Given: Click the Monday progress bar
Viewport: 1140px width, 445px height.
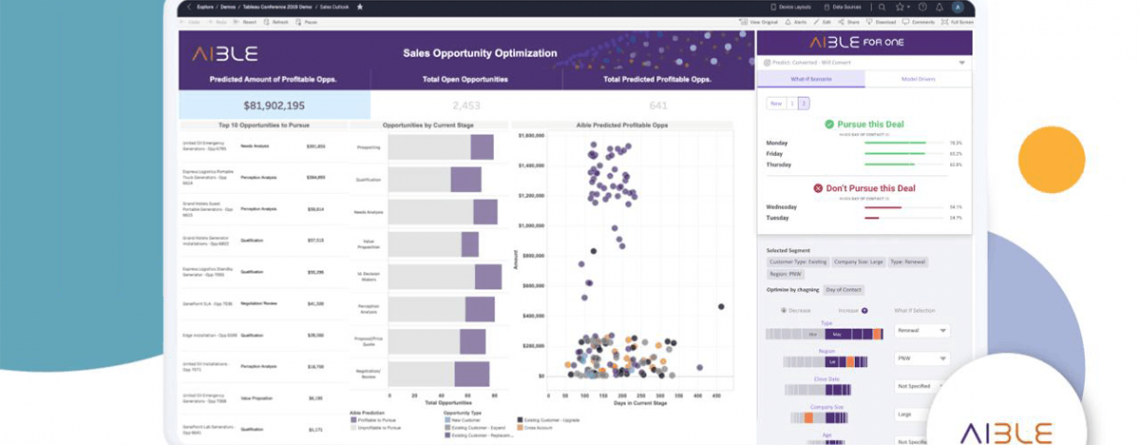Looking at the screenshot, I should point(905,143).
